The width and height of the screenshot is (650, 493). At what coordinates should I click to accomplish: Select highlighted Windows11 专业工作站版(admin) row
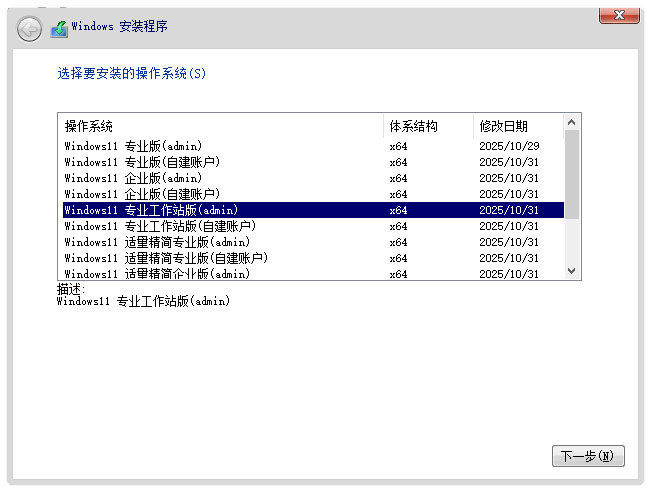(151, 210)
